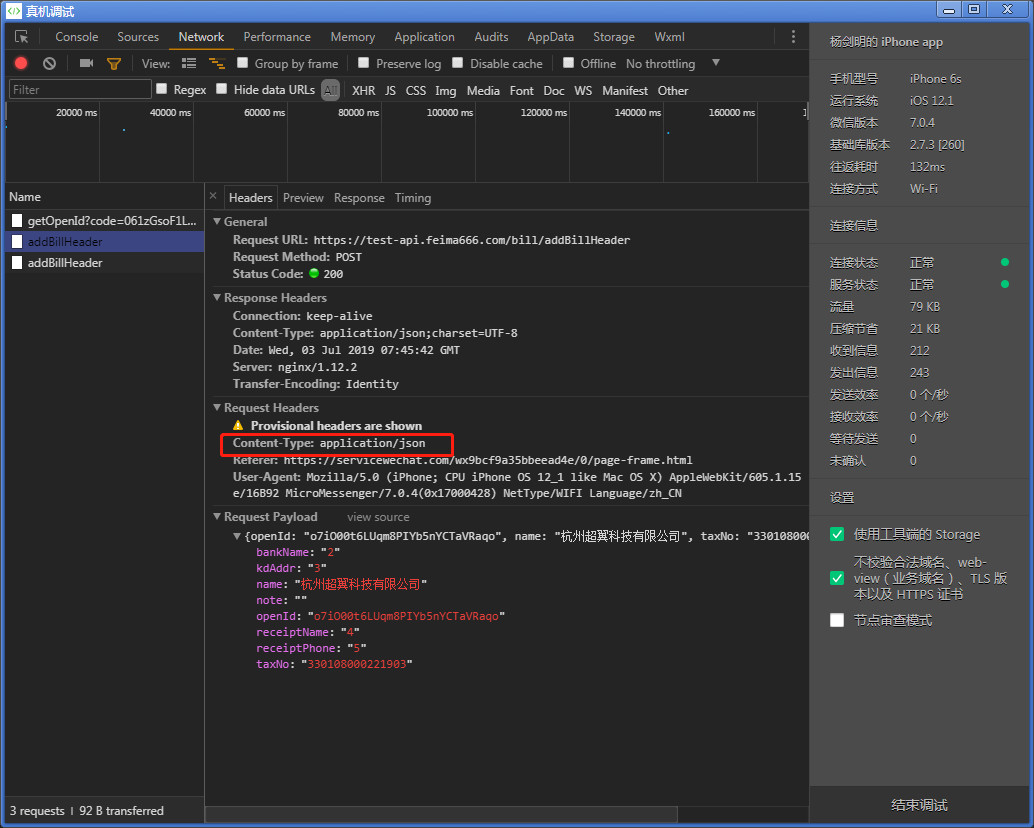Screen dimensions: 1034x828
Task: Toggle the waterfall overview icon
Action: 217,63
